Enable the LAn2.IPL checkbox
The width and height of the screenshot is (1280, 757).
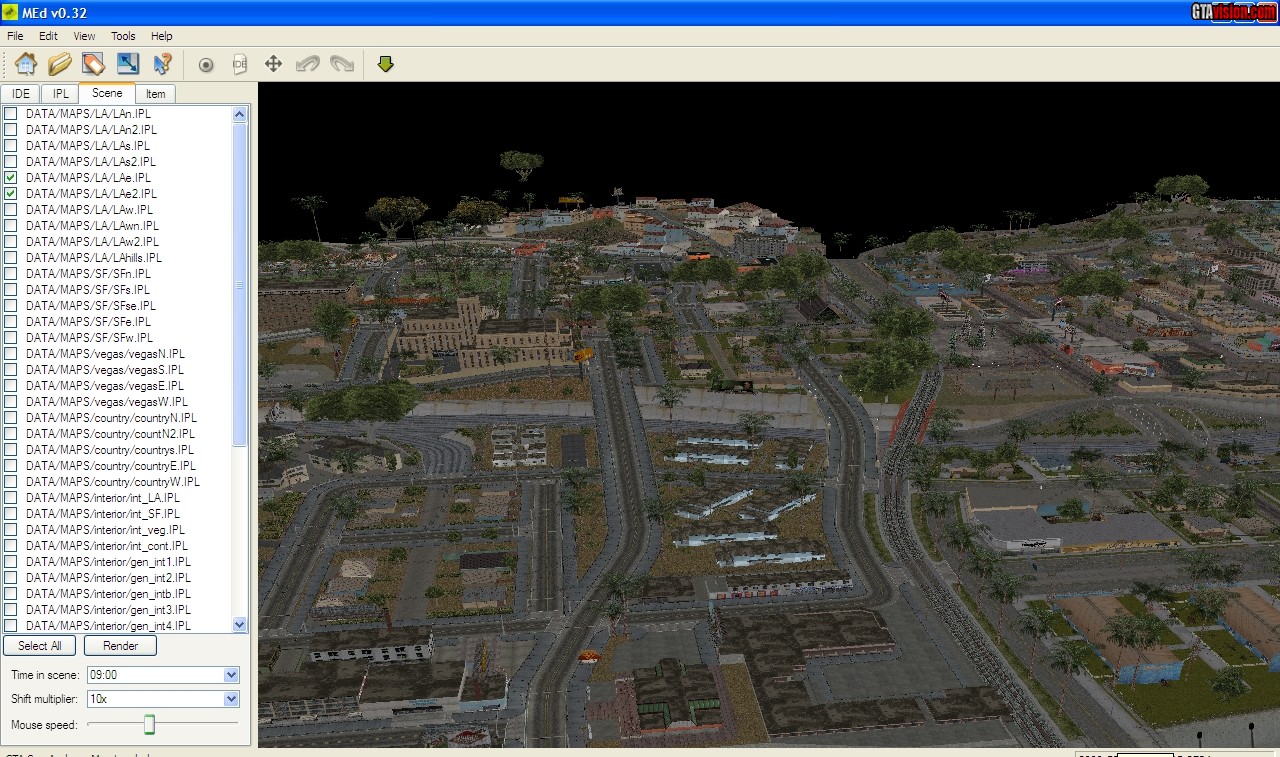pyautogui.click(x=11, y=130)
